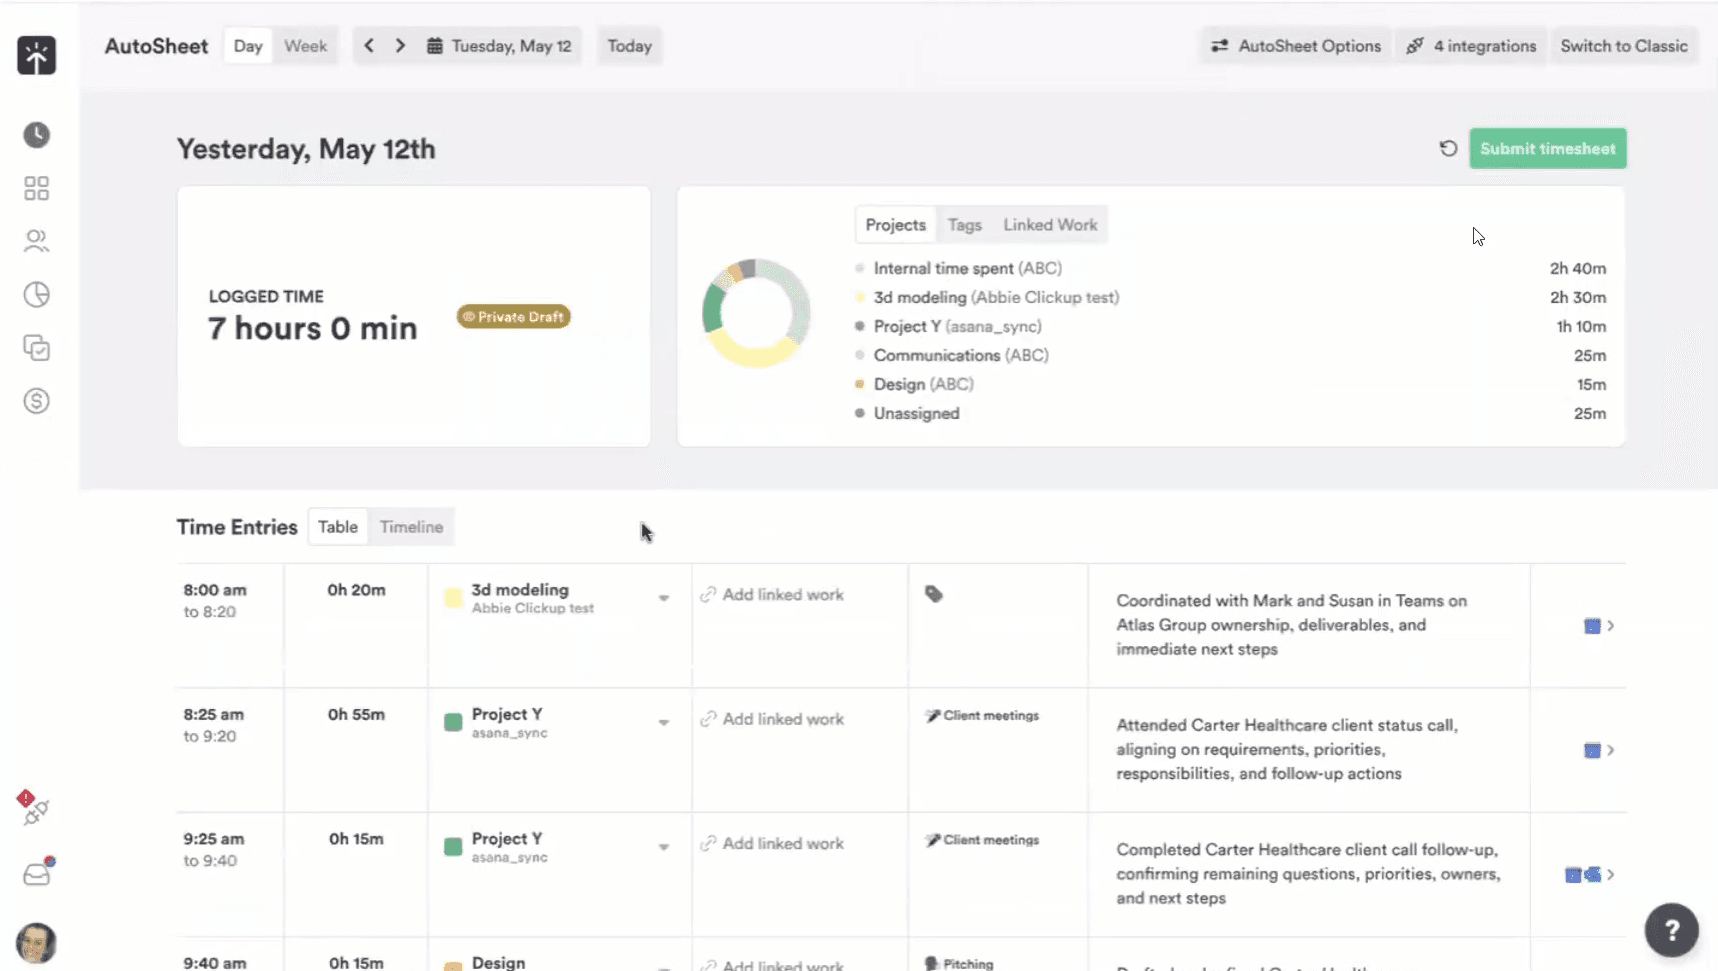
Task: Open the billing dollar icon
Action: [36, 401]
